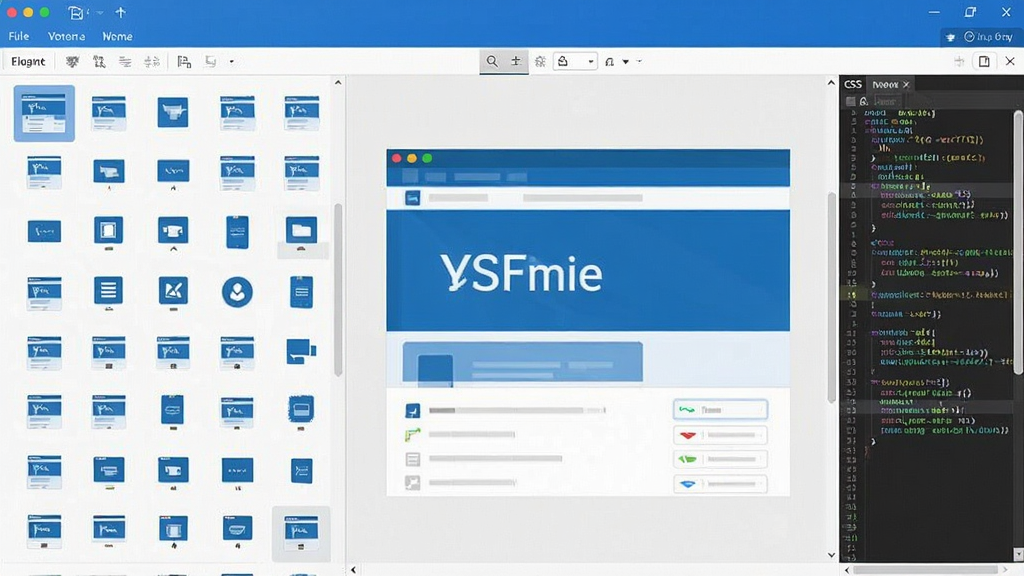Click the green corner-arrow icon in preview list
This screenshot has width=1024, height=576.
413,434
